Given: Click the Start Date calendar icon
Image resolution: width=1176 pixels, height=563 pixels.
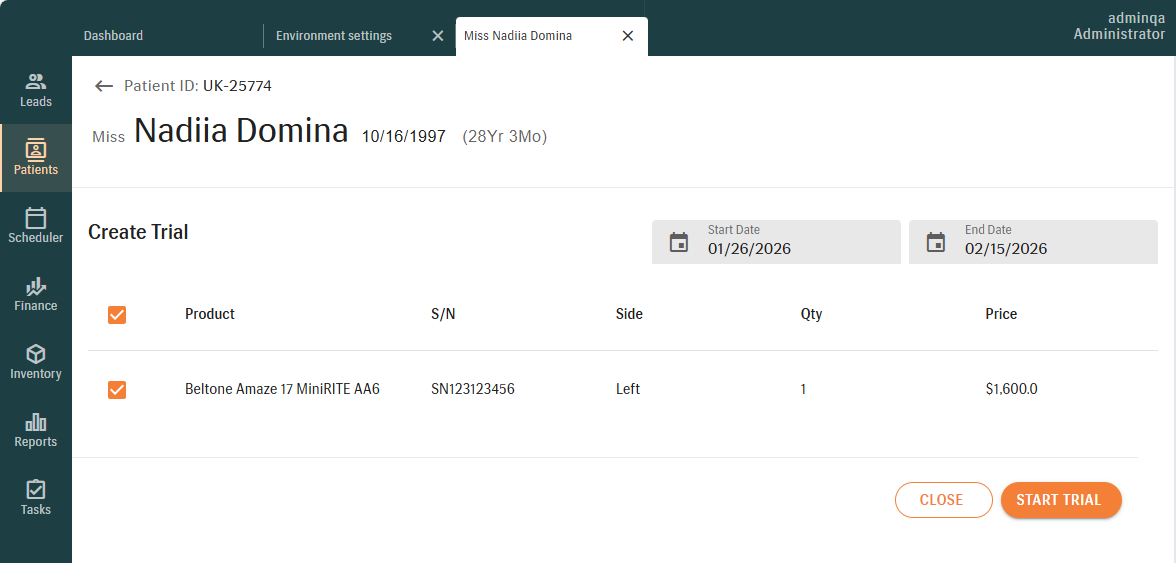Looking at the screenshot, I should pyautogui.click(x=679, y=242).
